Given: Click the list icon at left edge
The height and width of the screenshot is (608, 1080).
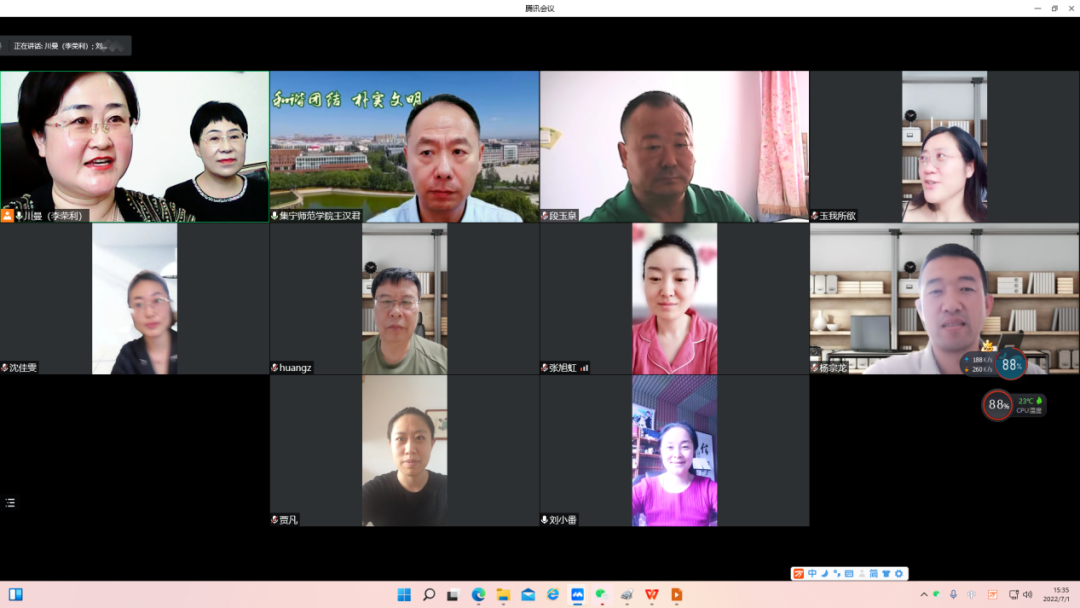Looking at the screenshot, I should pos(11,503).
